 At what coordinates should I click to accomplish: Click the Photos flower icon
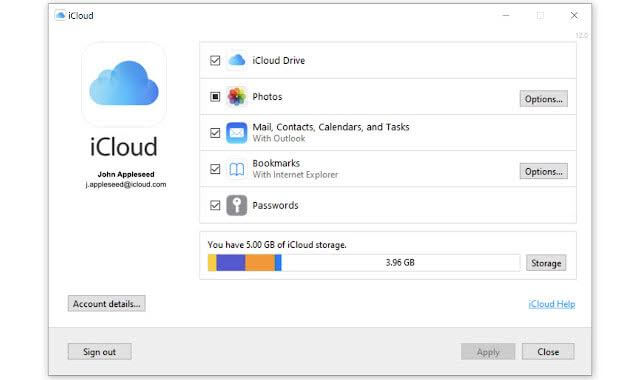point(237,97)
